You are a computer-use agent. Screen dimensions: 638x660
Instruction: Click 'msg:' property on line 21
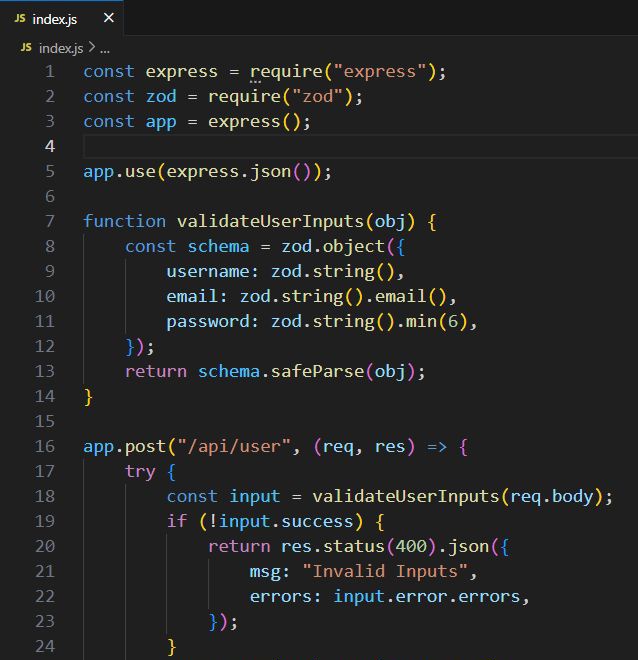point(270,572)
